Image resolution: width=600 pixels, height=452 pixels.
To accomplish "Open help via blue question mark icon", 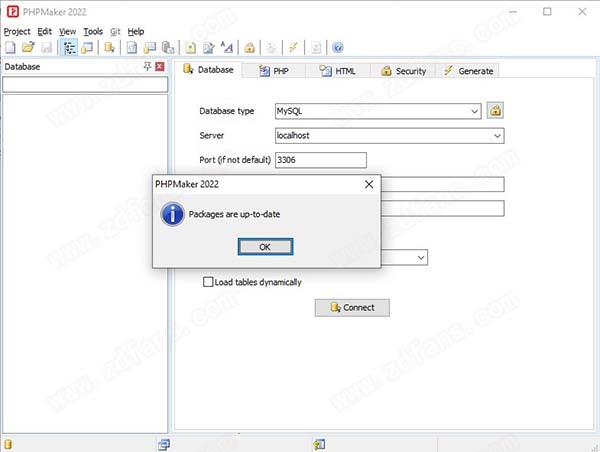I will click(x=338, y=48).
